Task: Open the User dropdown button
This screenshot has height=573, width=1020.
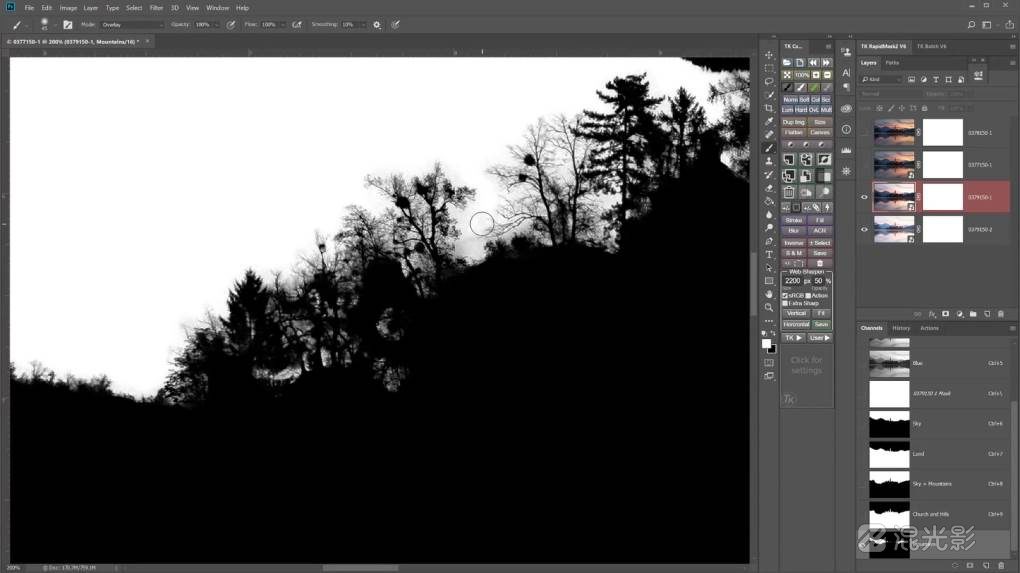Action: tap(820, 338)
